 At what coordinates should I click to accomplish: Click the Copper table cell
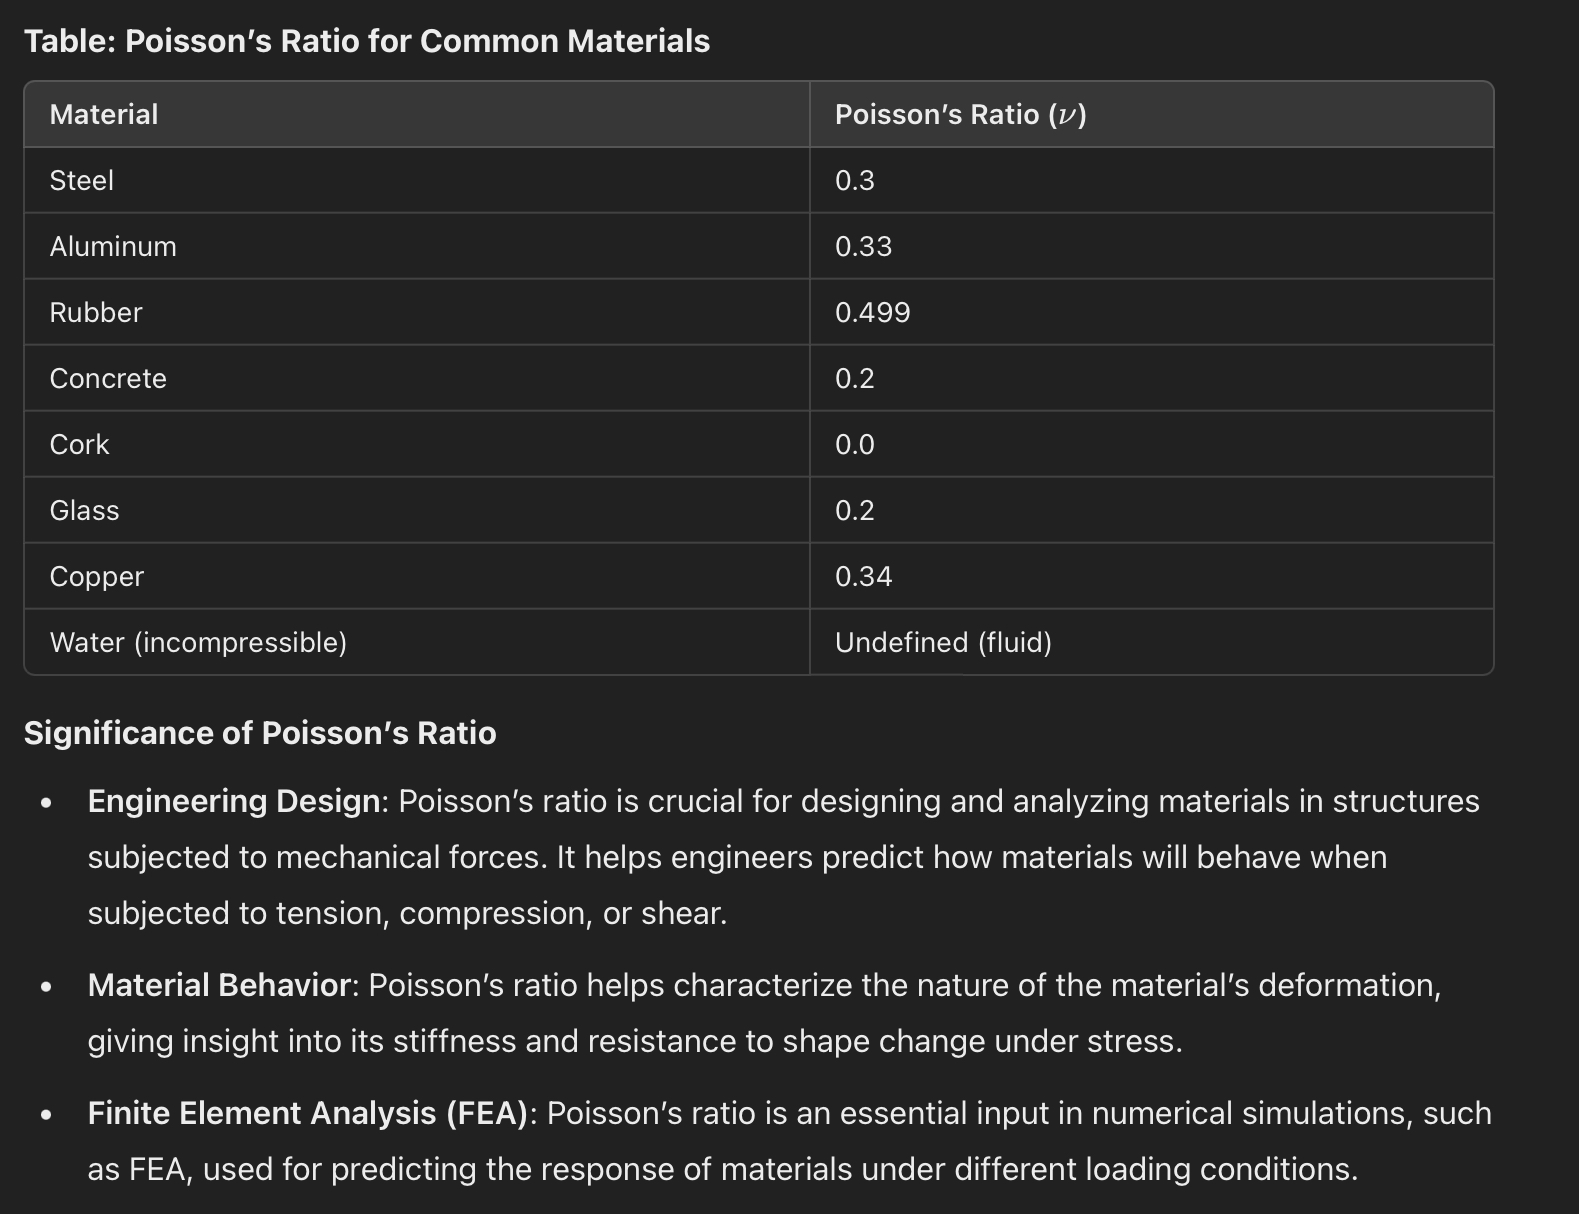(x=97, y=577)
